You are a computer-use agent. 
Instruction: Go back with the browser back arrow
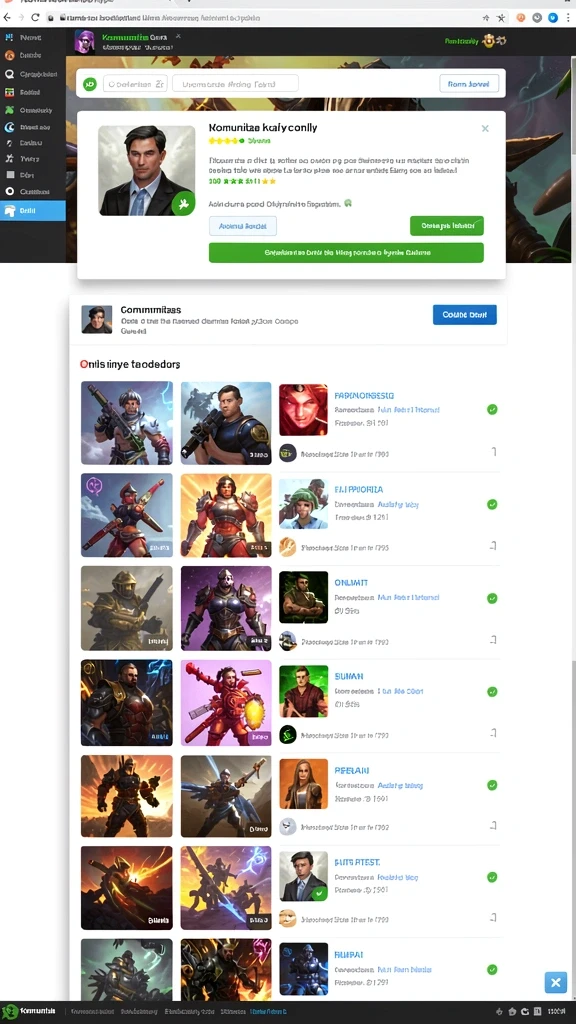click(x=7, y=18)
